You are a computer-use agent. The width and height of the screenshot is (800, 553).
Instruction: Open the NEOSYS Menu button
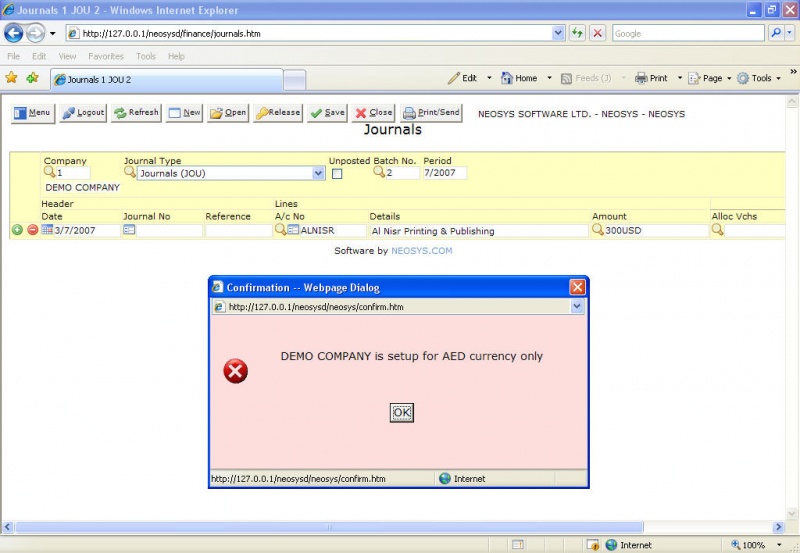point(33,113)
